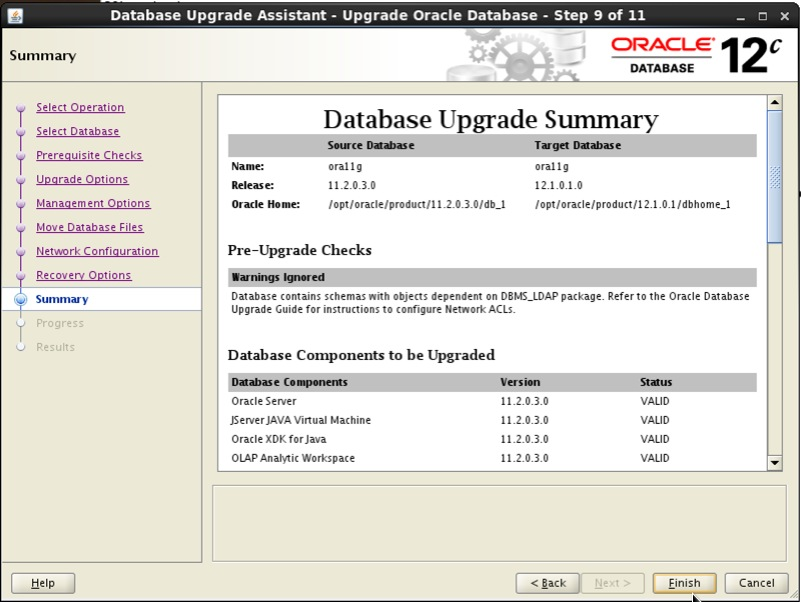The height and width of the screenshot is (602, 801).
Task: Click the Database Components column header
Action: 289,382
